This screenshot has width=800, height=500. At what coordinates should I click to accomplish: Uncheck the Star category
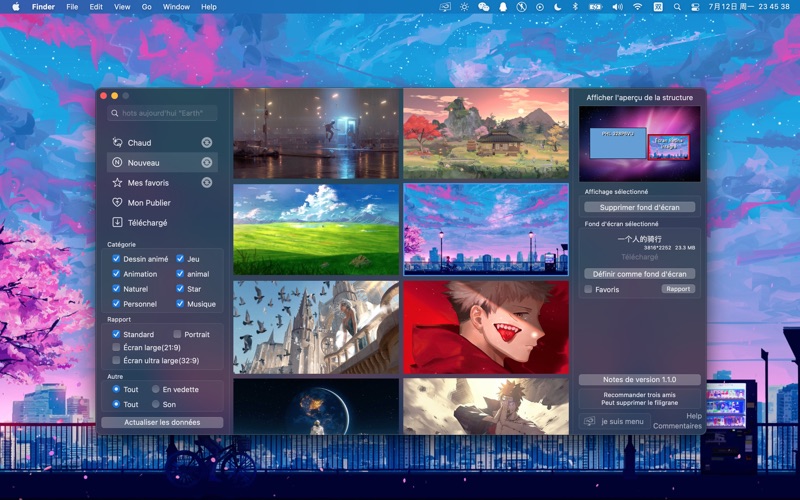pyautogui.click(x=180, y=289)
